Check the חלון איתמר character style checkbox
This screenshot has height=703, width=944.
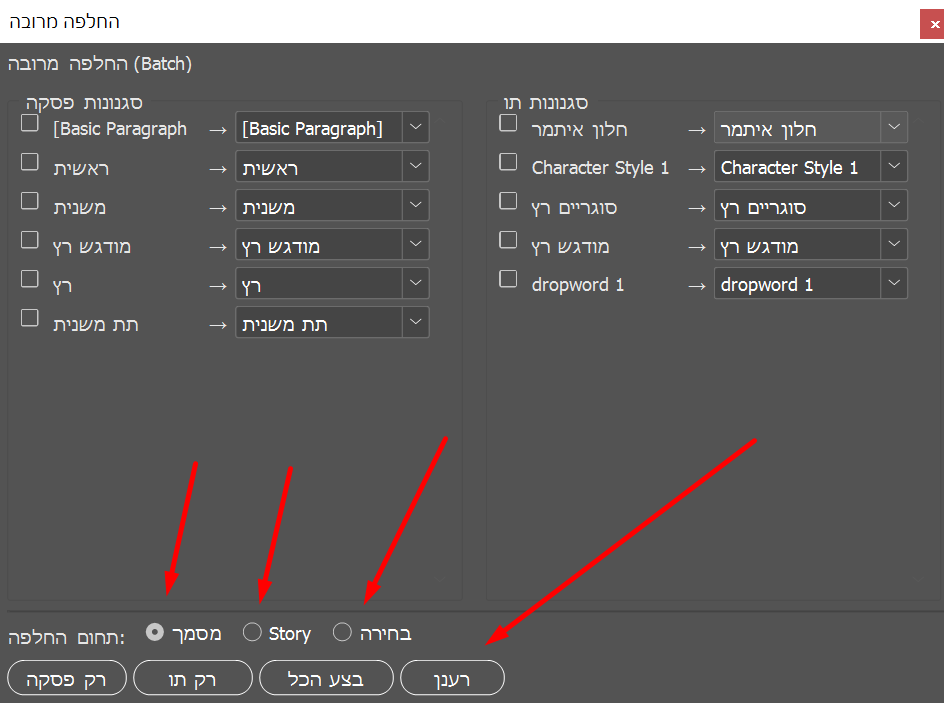click(509, 123)
